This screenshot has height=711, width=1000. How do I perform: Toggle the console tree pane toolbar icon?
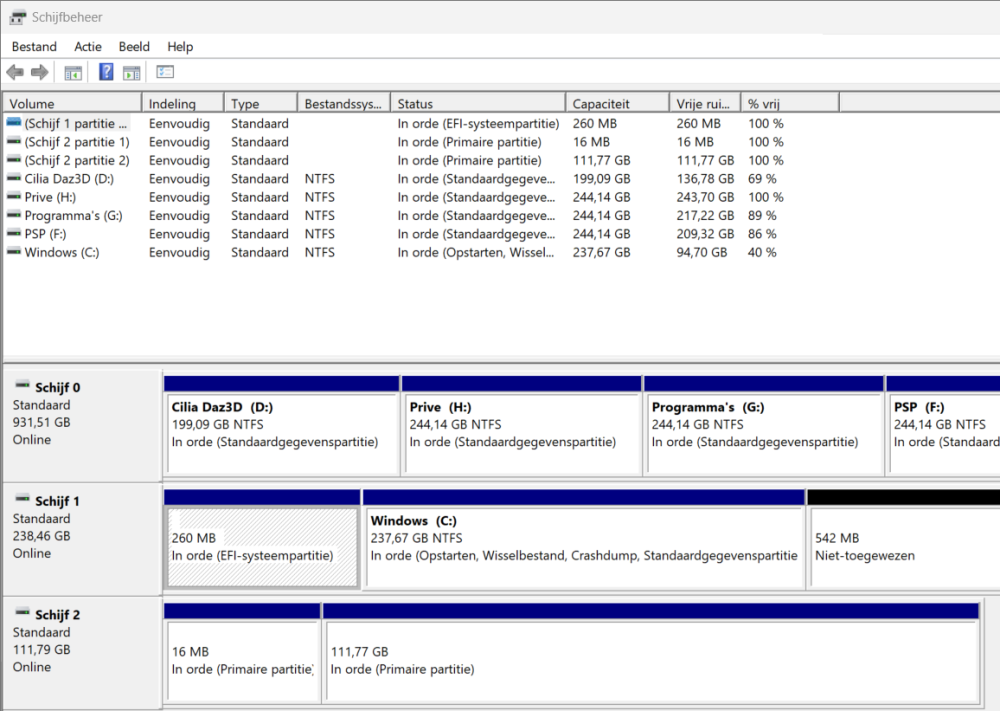click(73, 72)
